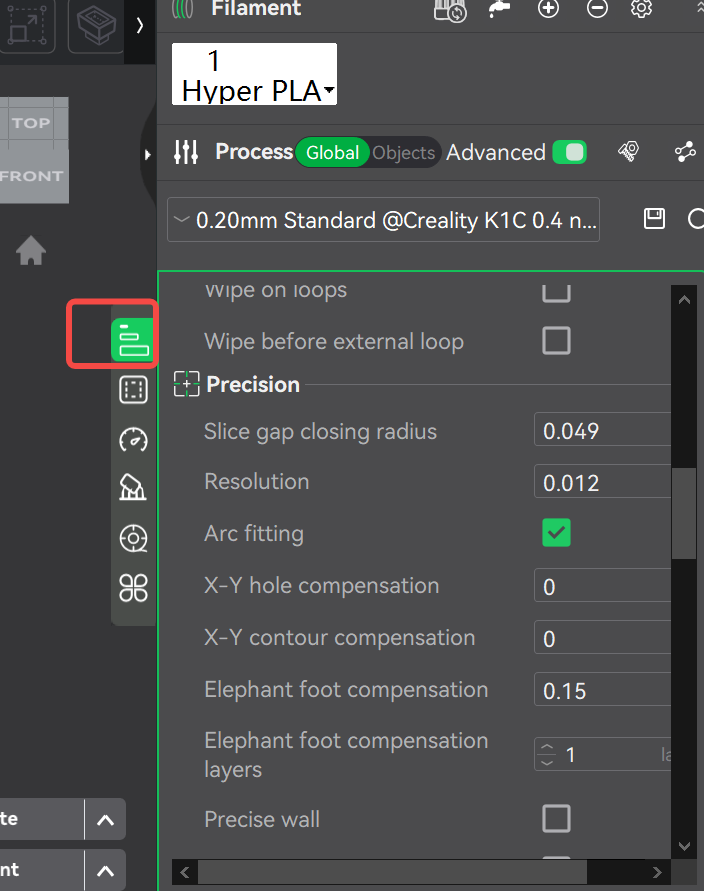This screenshot has width=704, height=891.
Task: Click the remove filament minus icon
Action: pos(597,9)
